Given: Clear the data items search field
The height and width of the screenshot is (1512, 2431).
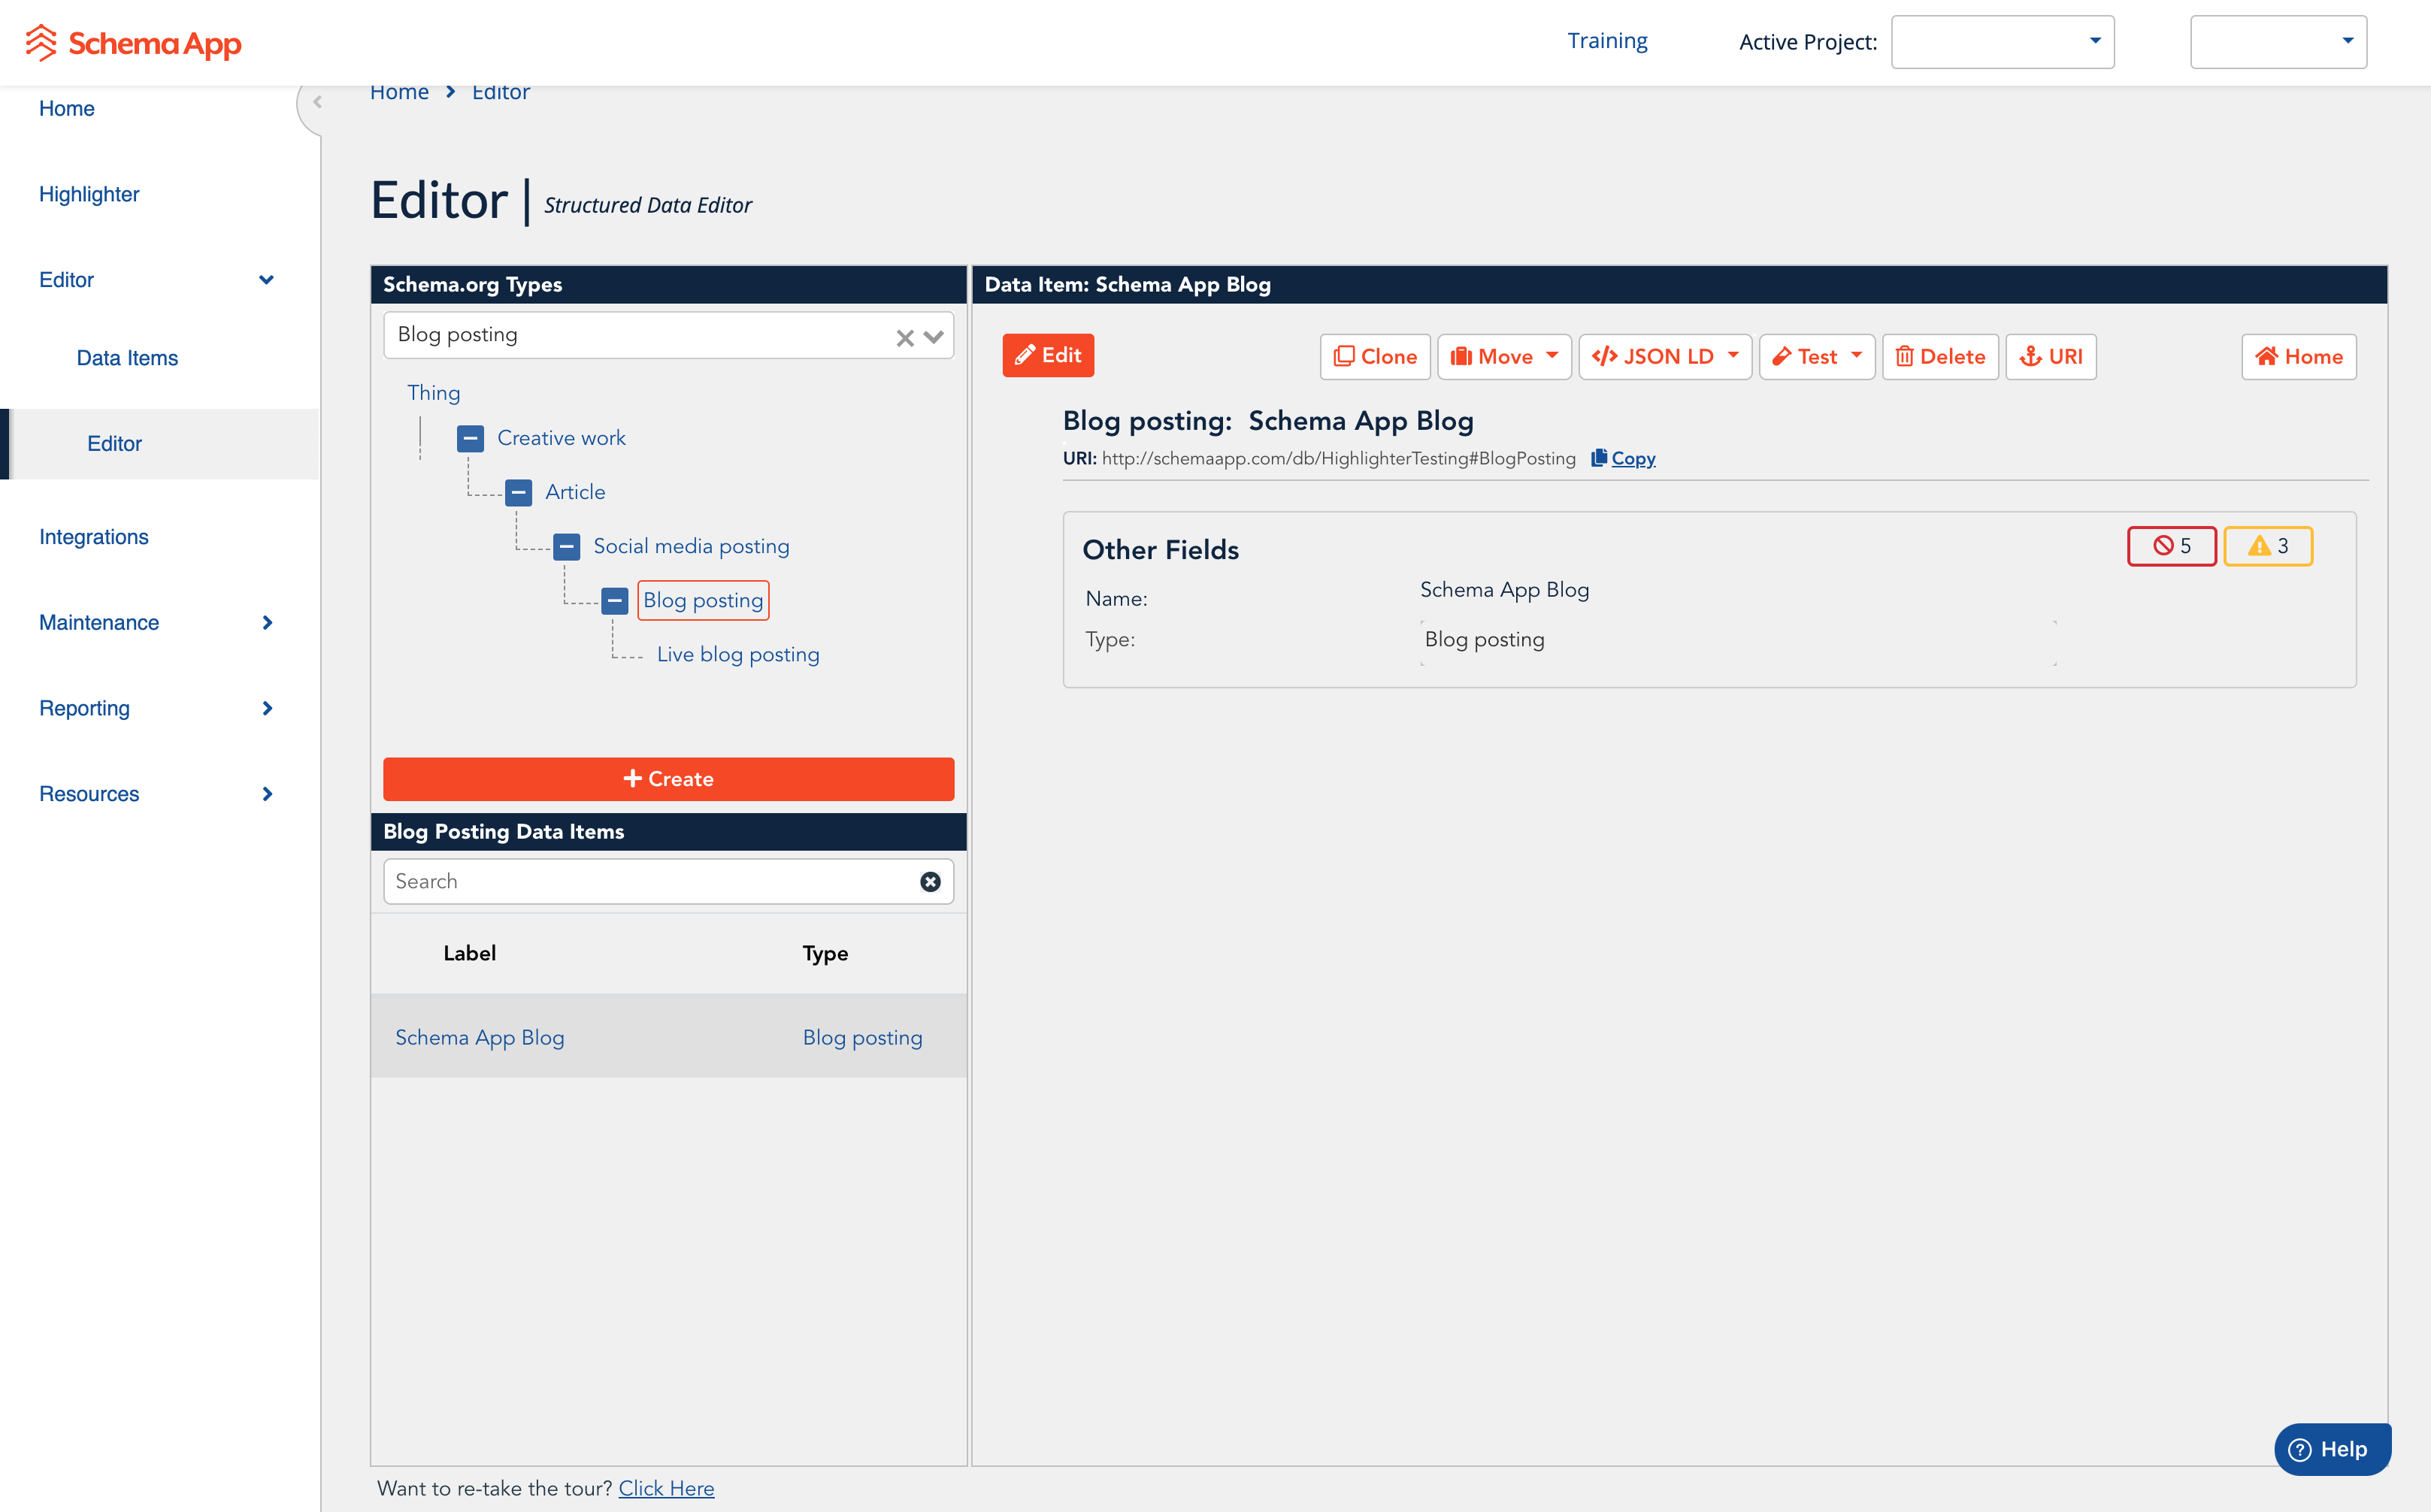Looking at the screenshot, I should pyautogui.click(x=930, y=881).
